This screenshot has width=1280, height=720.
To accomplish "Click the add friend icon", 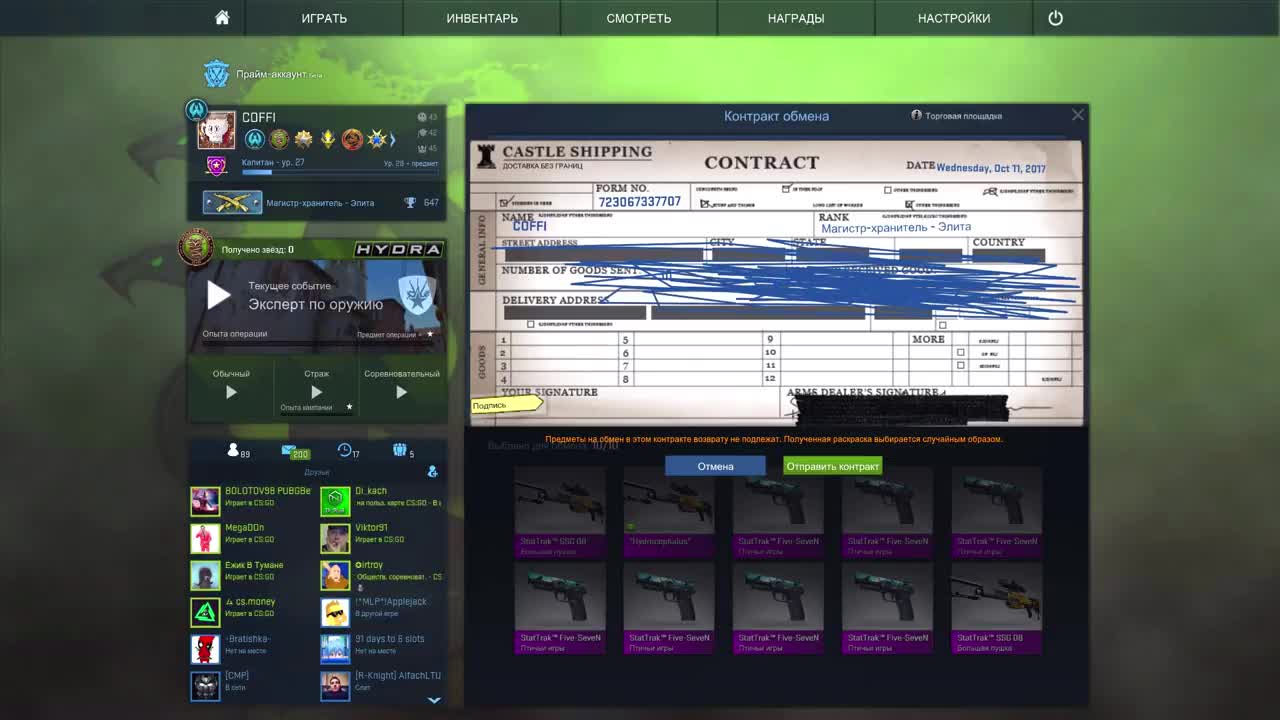I will pyautogui.click(x=432, y=471).
